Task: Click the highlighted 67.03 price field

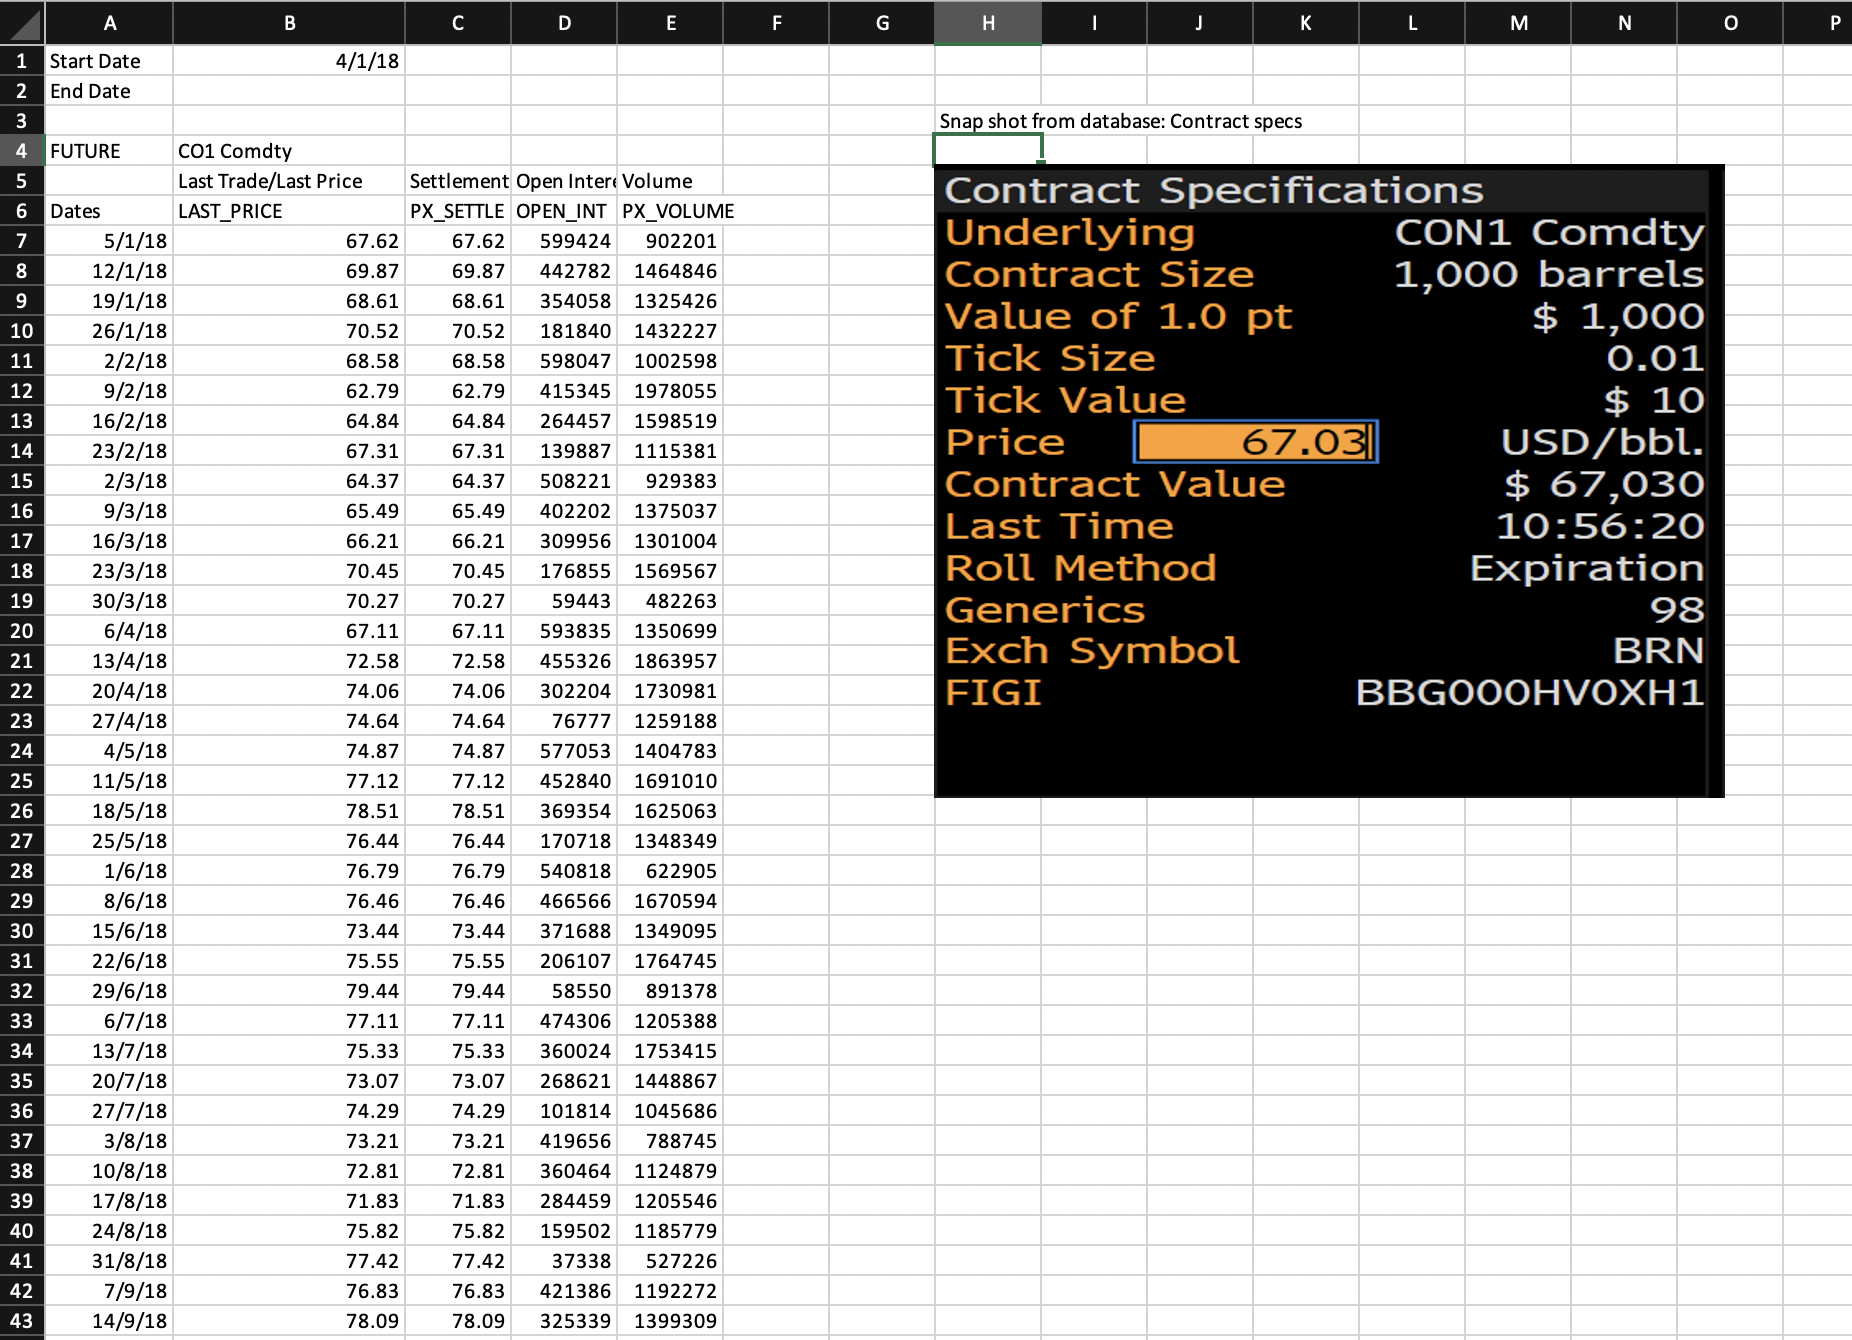Action: pos(1256,442)
